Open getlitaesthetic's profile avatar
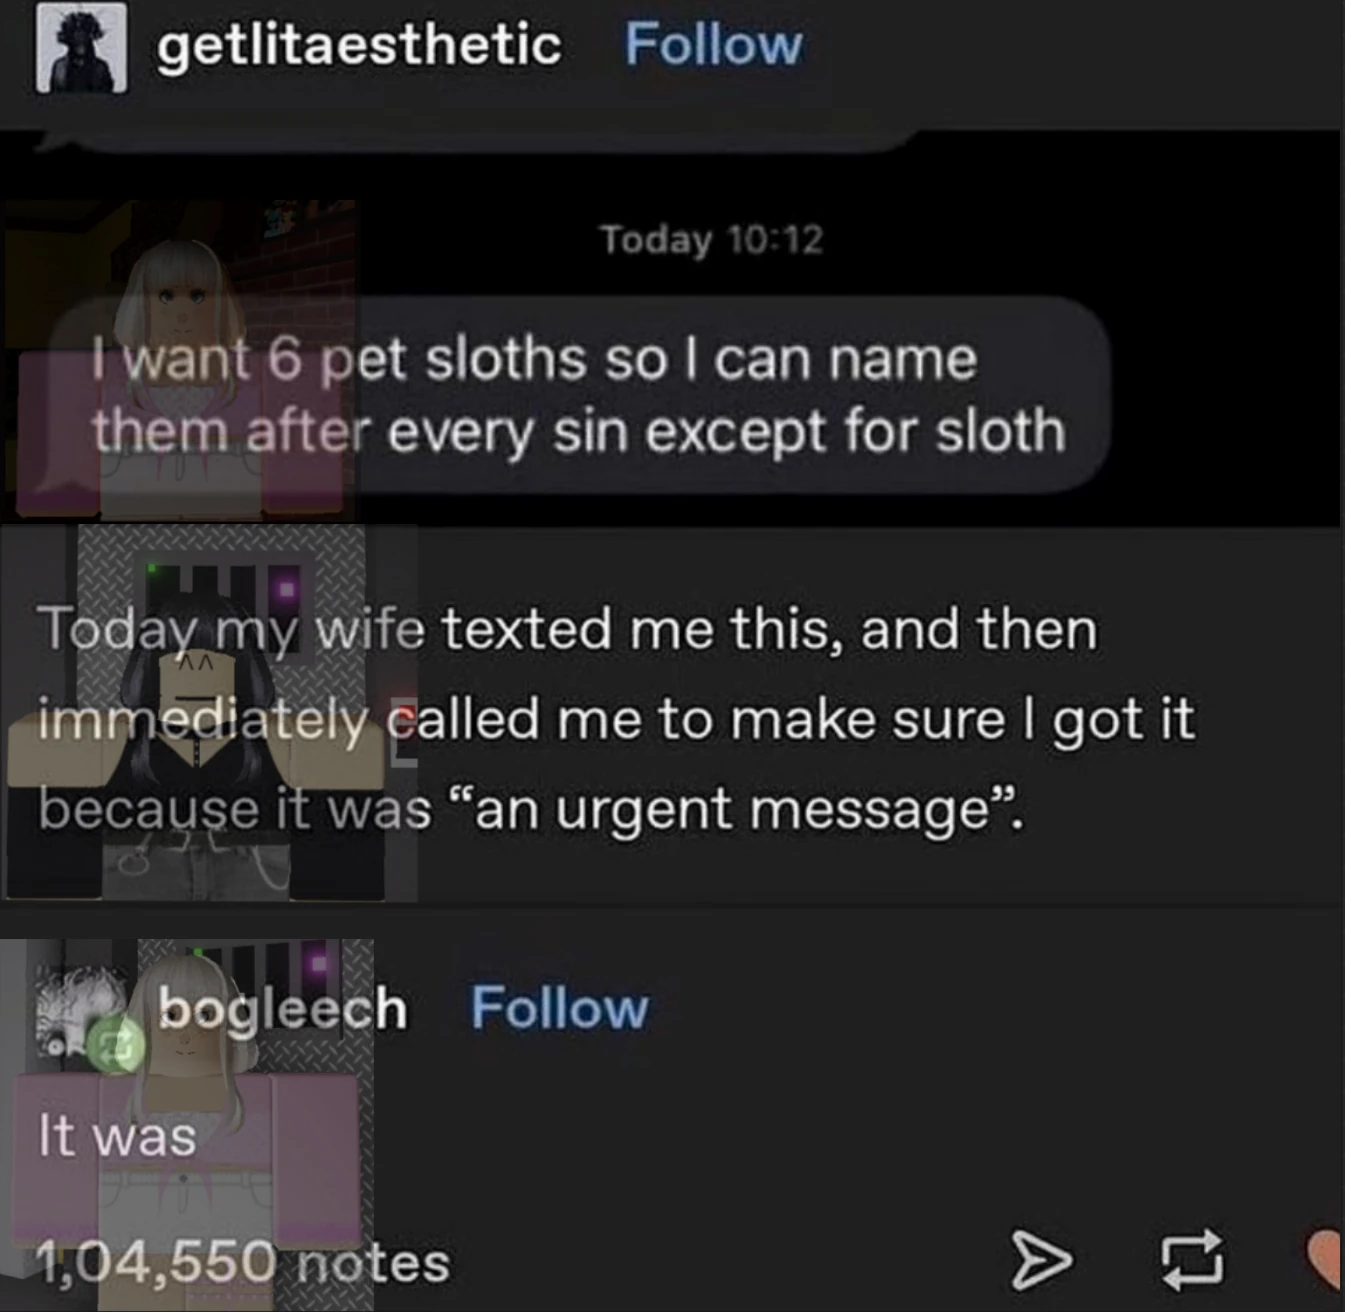1345x1312 pixels. 82,47
